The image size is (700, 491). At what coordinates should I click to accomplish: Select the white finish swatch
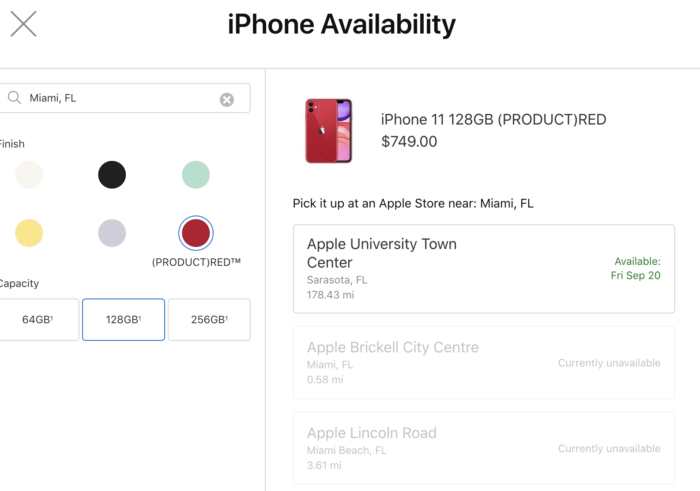click(x=29, y=175)
